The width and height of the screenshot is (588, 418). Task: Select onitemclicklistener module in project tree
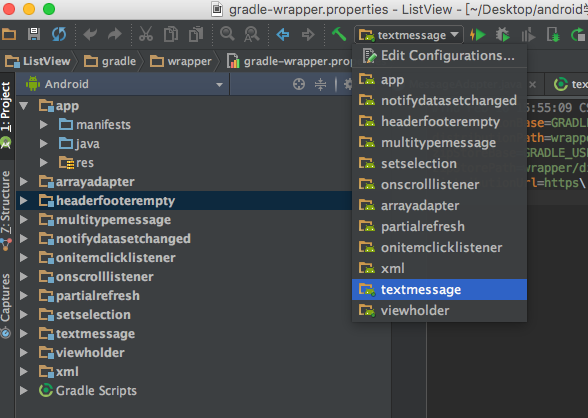pos(116,258)
